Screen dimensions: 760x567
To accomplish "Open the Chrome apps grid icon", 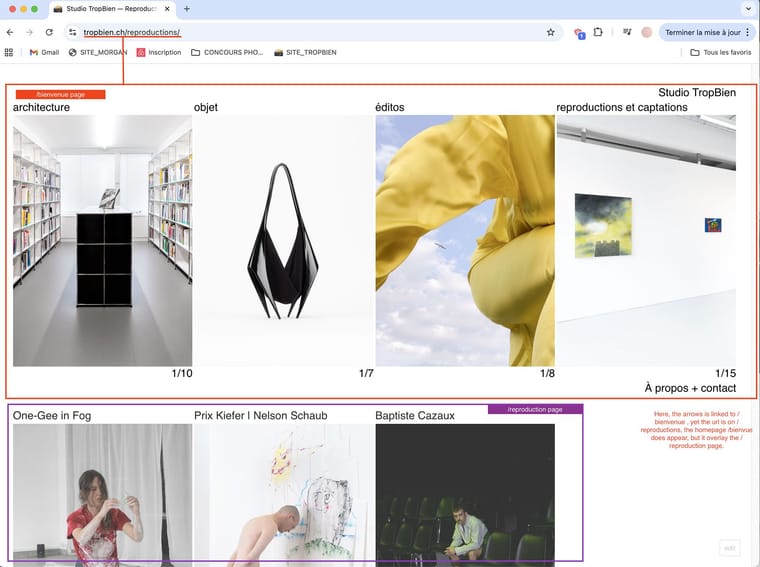I will (x=9, y=52).
